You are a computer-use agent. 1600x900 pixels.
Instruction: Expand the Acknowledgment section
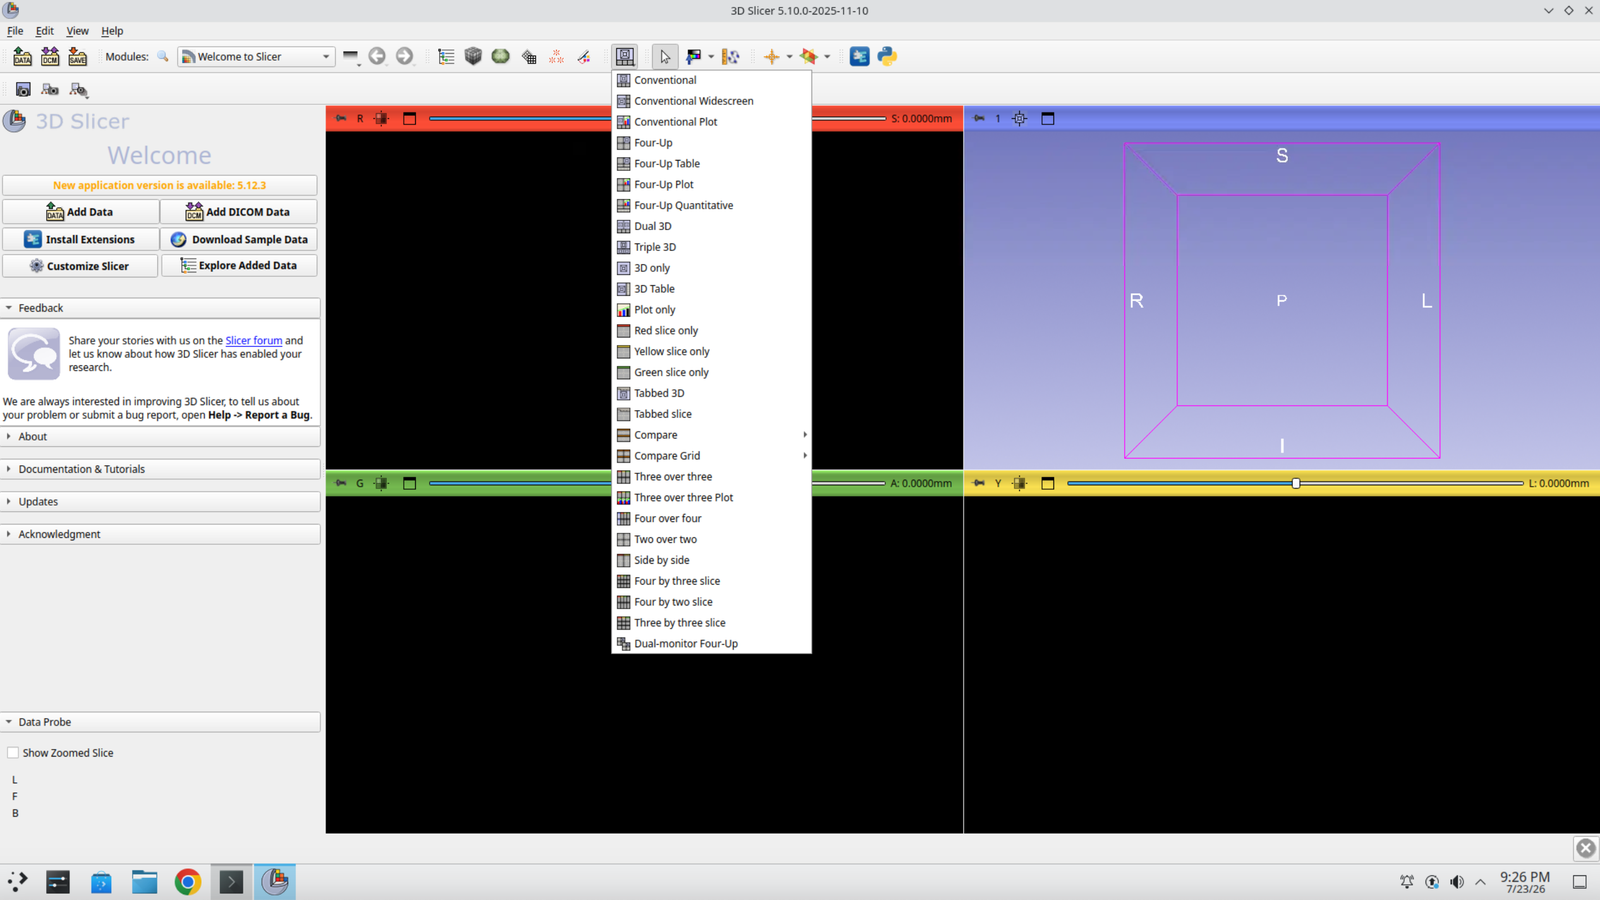(160, 534)
